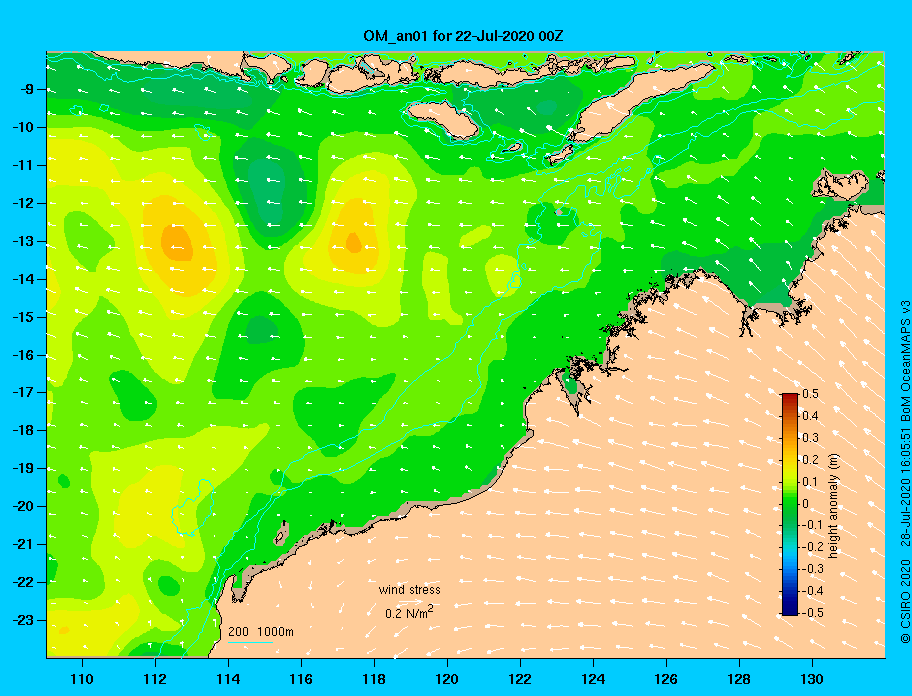
Task: Click the colorbar tick label '0.5'
Action: [x=810, y=394]
